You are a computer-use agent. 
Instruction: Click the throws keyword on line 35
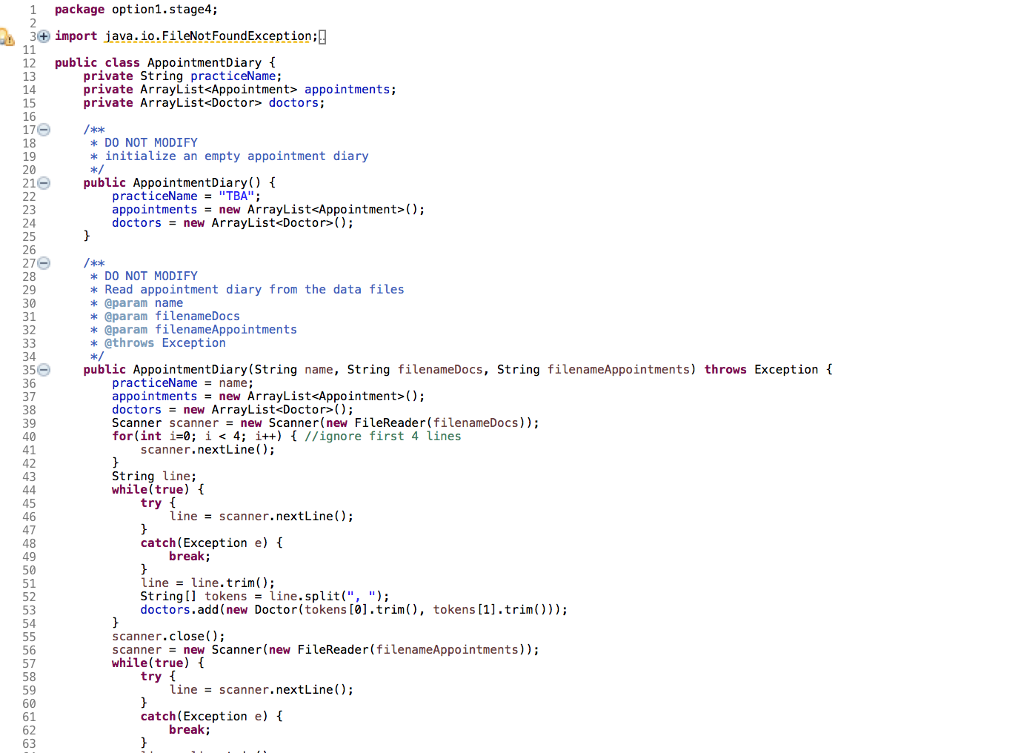coord(726,369)
